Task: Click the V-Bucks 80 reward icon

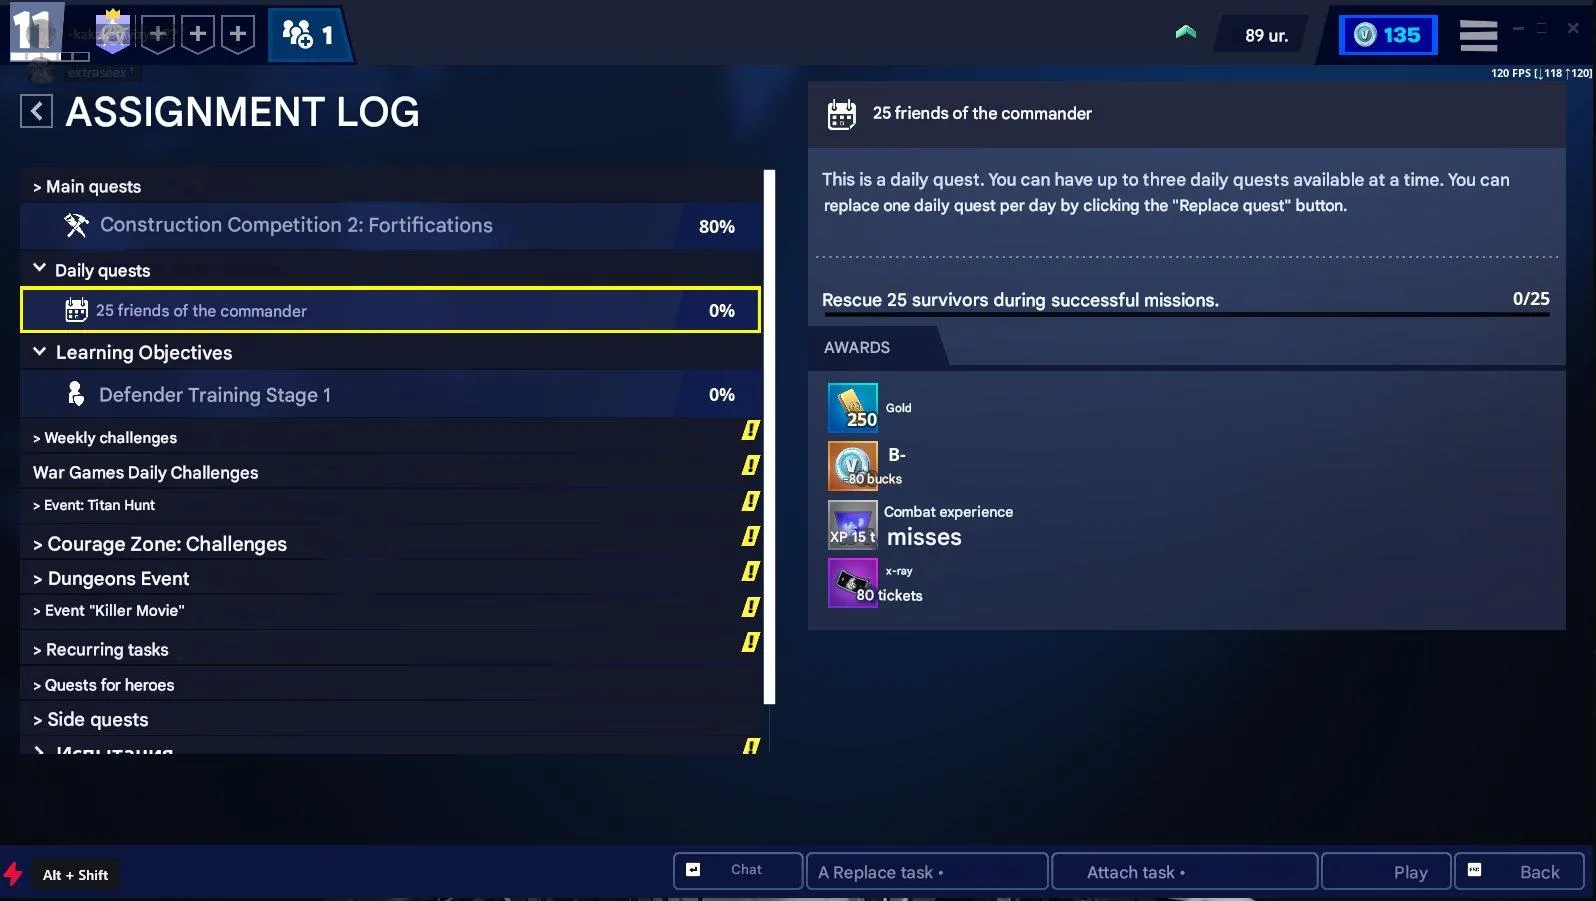Action: pyautogui.click(x=853, y=465)
